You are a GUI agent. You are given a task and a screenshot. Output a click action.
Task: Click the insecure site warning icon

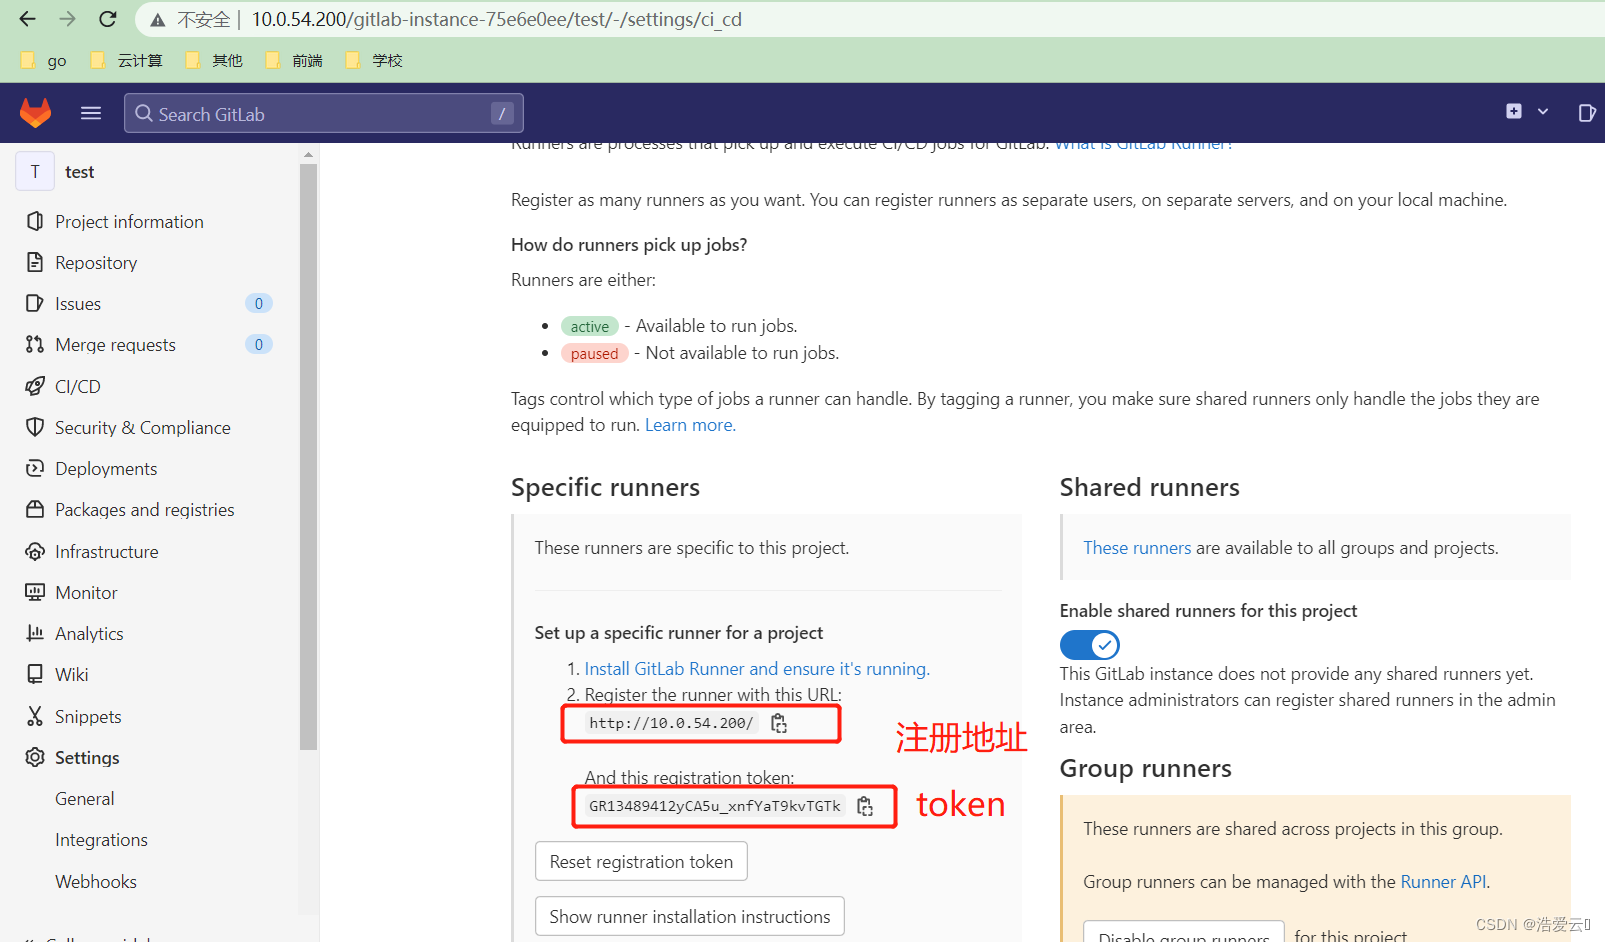pos(158,19)
